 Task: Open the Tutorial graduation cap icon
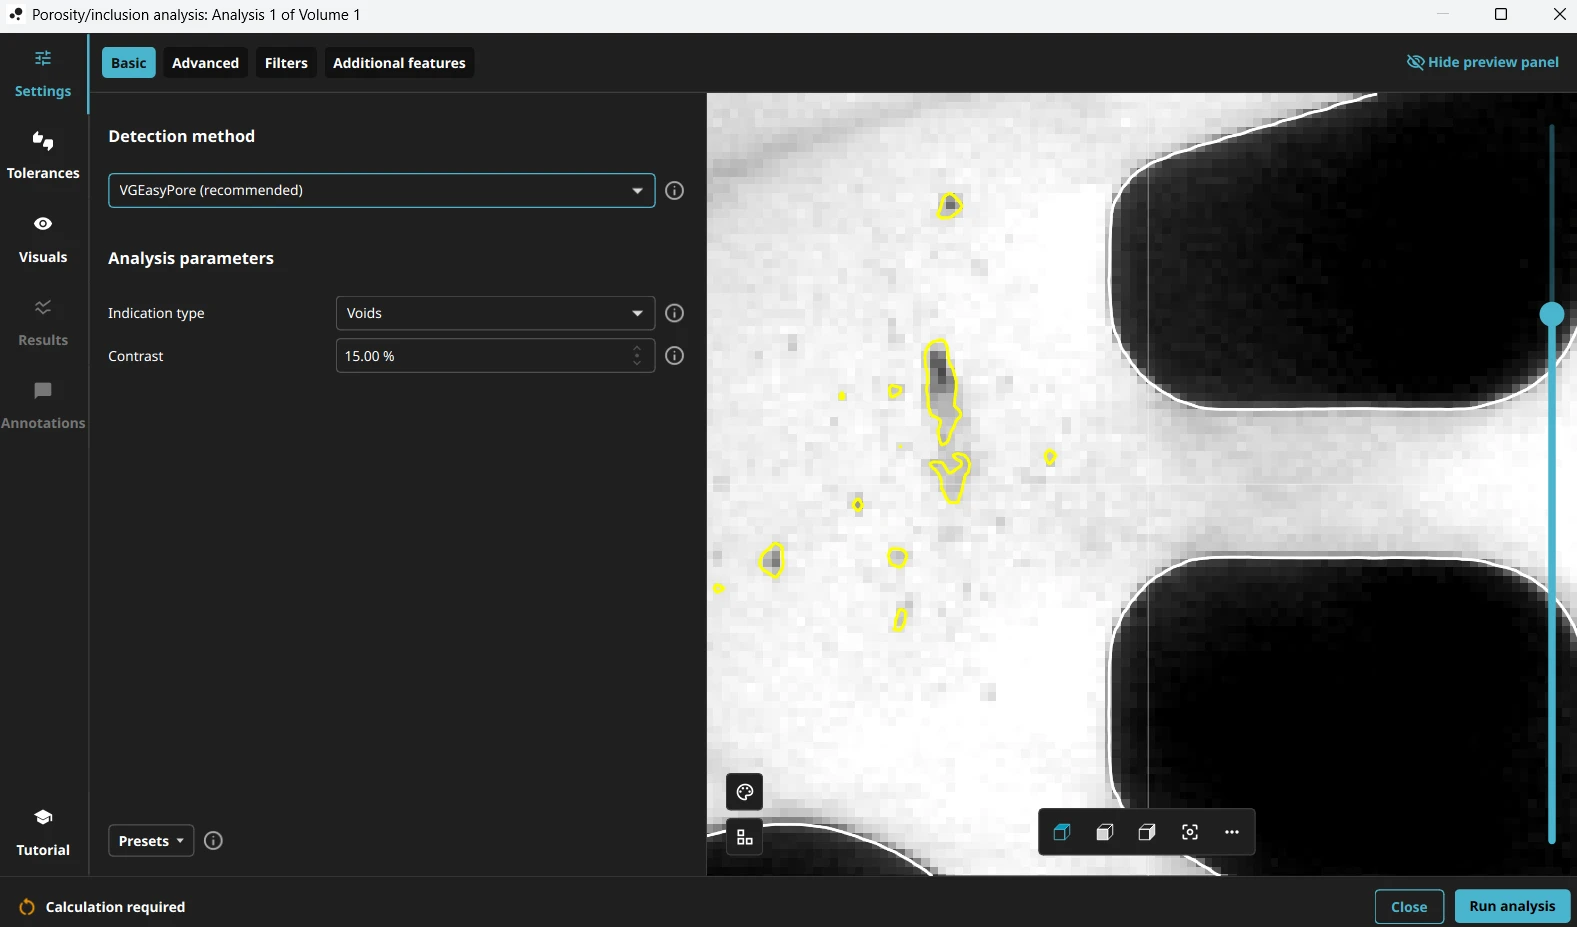point(43,831)
